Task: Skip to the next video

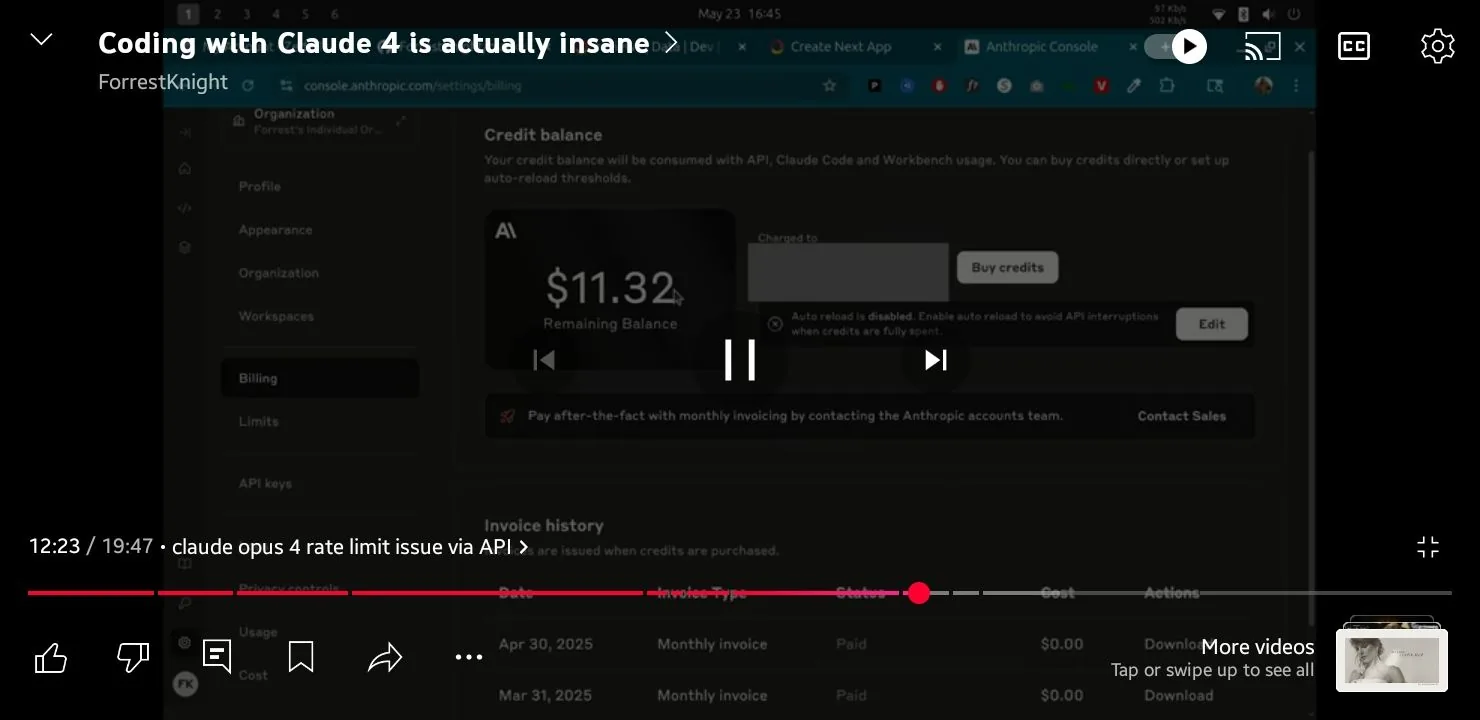Action: (933, 360)
